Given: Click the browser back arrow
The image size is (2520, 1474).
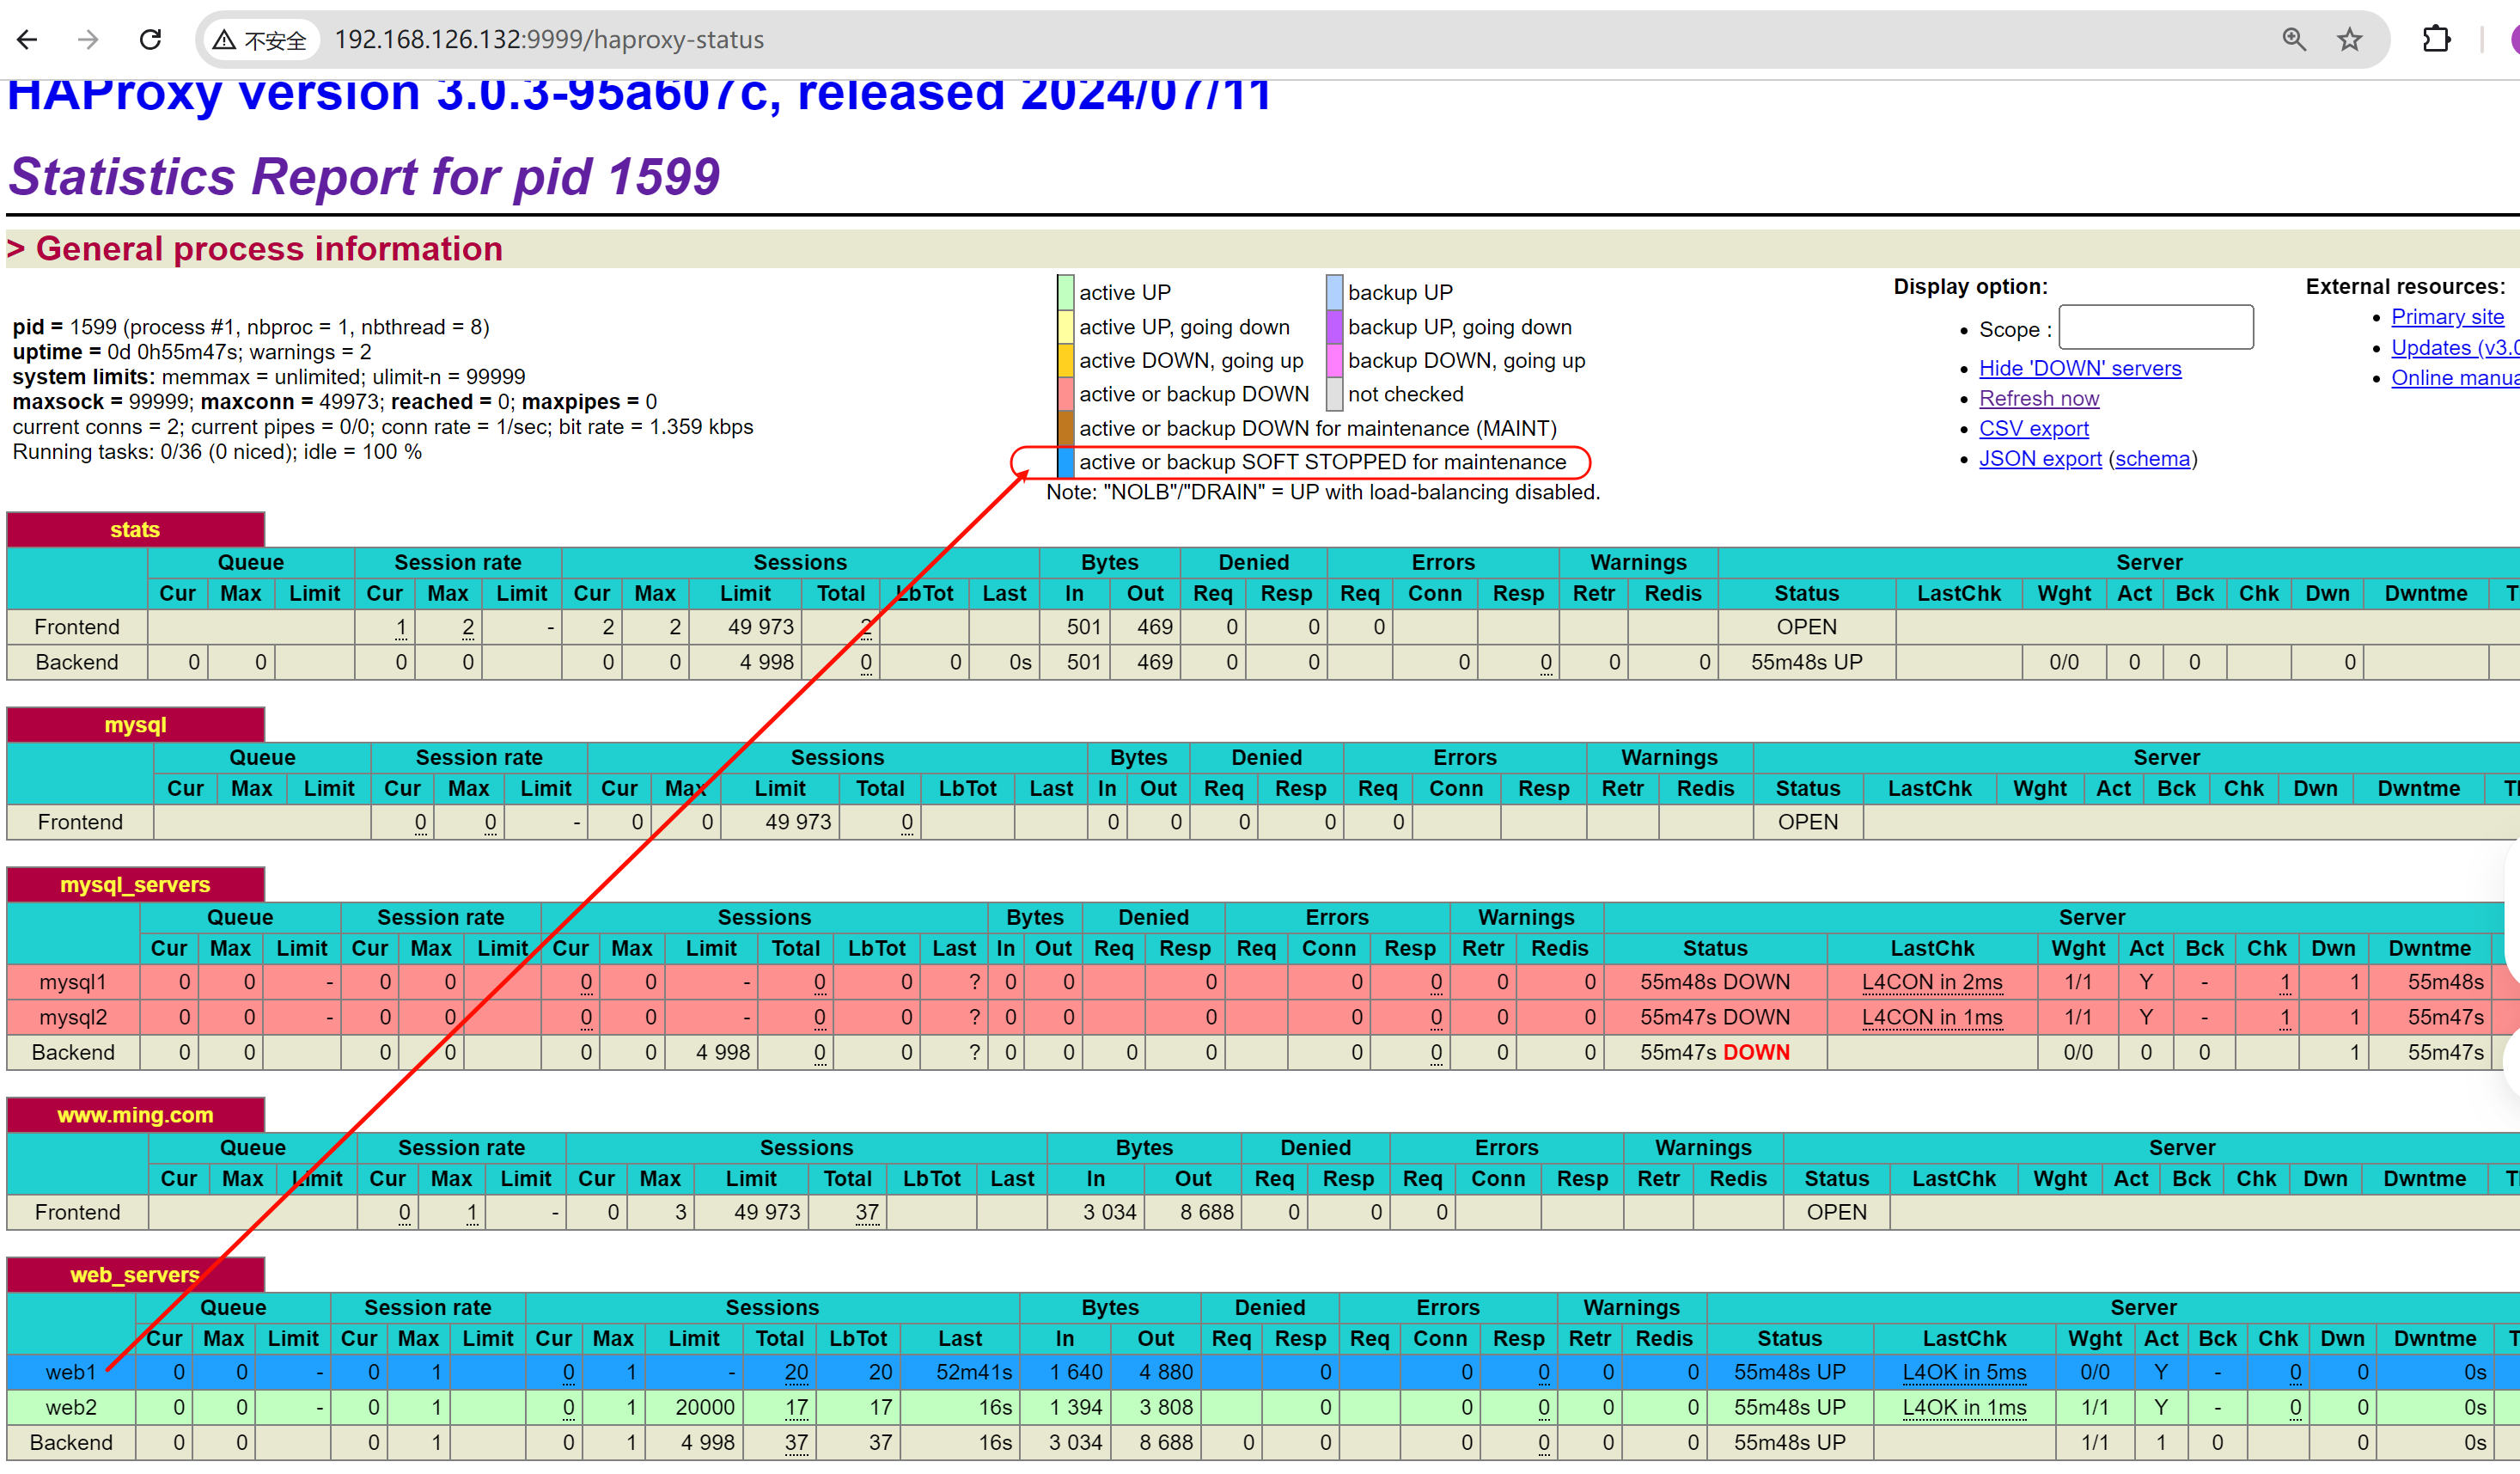Looking at the screenshot, I should (27, 39).
